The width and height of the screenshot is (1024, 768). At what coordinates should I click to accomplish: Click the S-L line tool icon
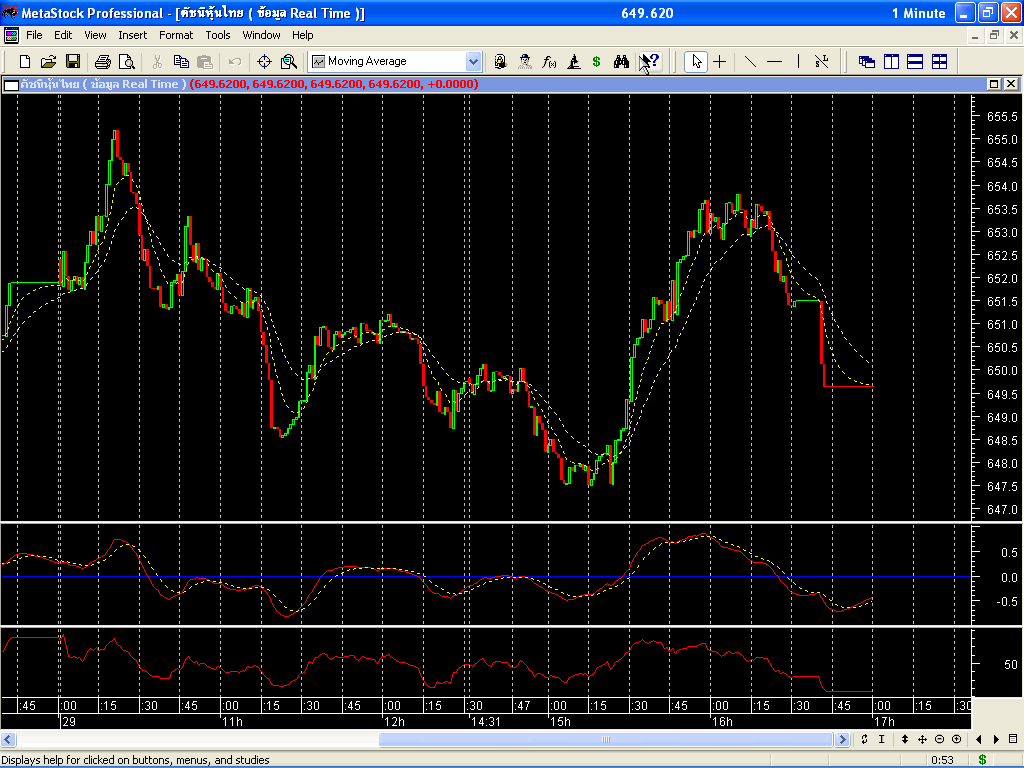point(822,61)
